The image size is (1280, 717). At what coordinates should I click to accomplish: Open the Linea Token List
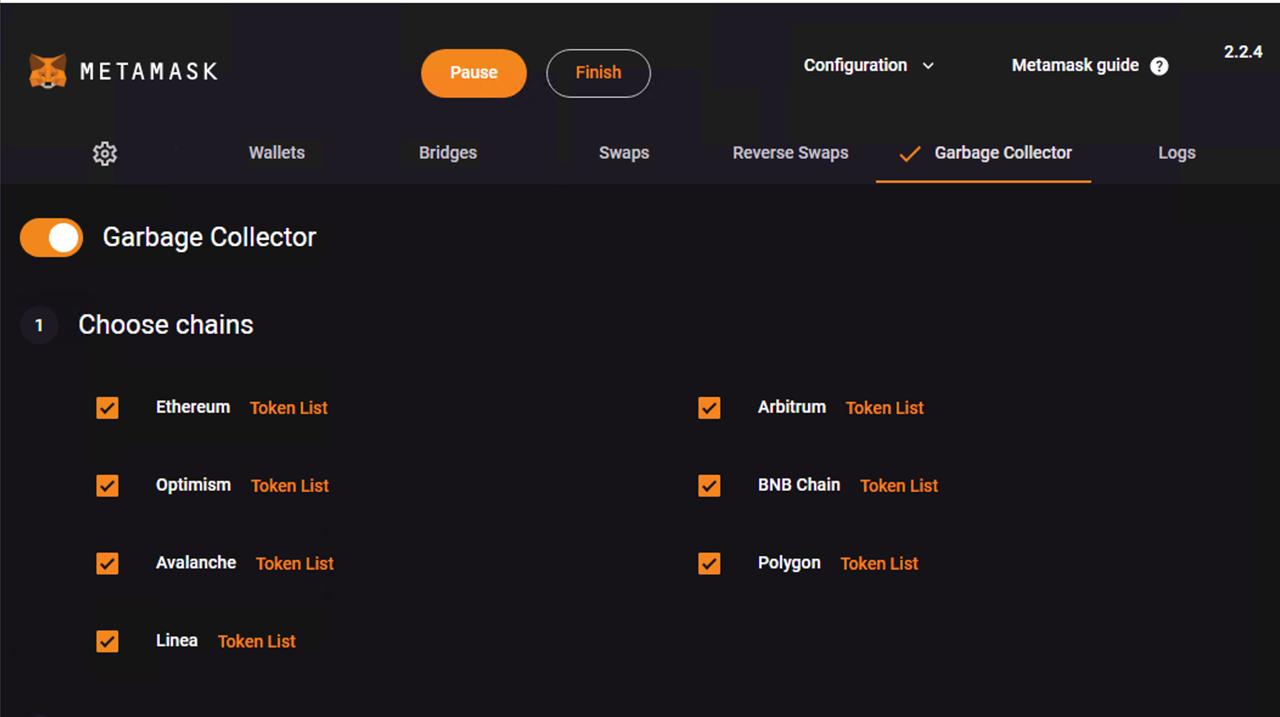click(257, 642)
